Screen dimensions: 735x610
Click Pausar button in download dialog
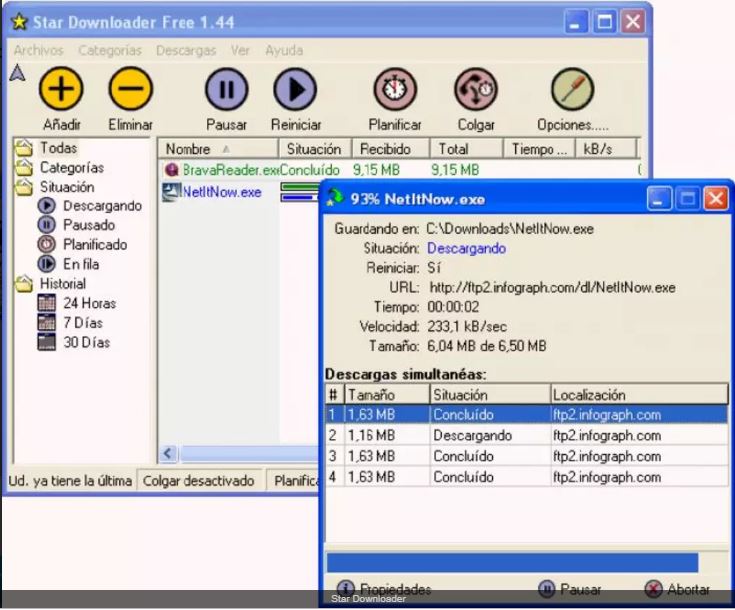(570, 589)
